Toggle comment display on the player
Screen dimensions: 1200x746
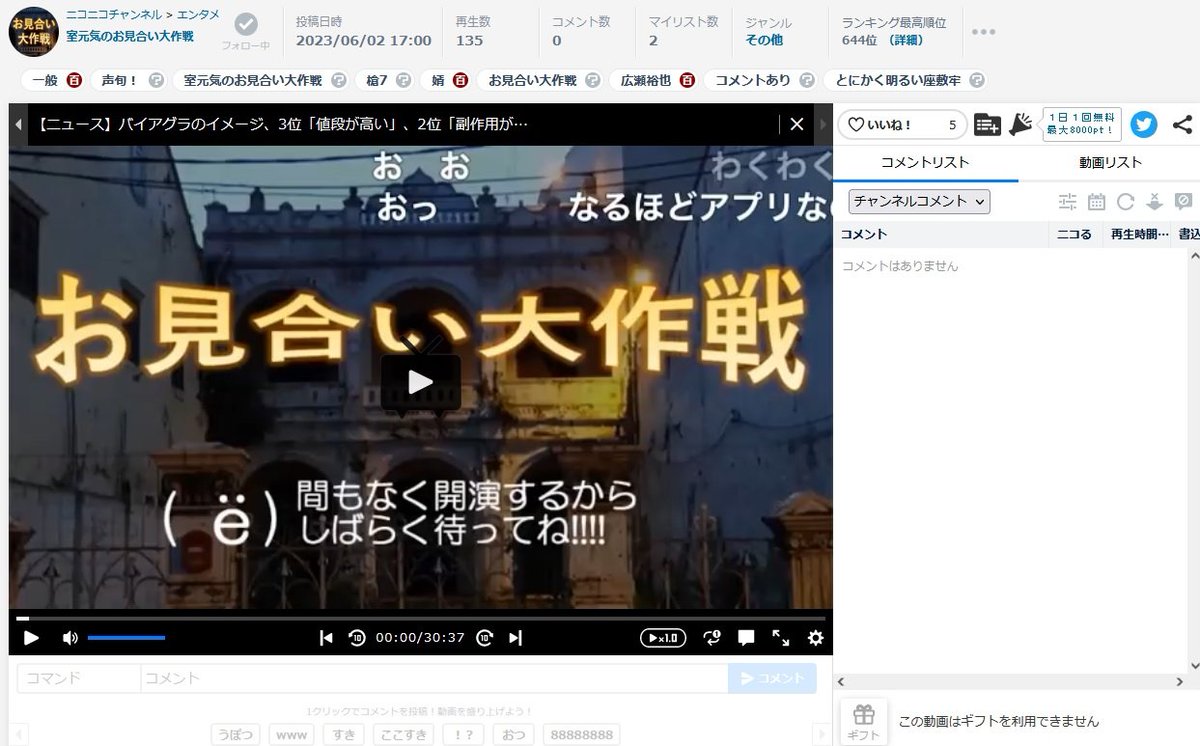(x=745, y=637)
